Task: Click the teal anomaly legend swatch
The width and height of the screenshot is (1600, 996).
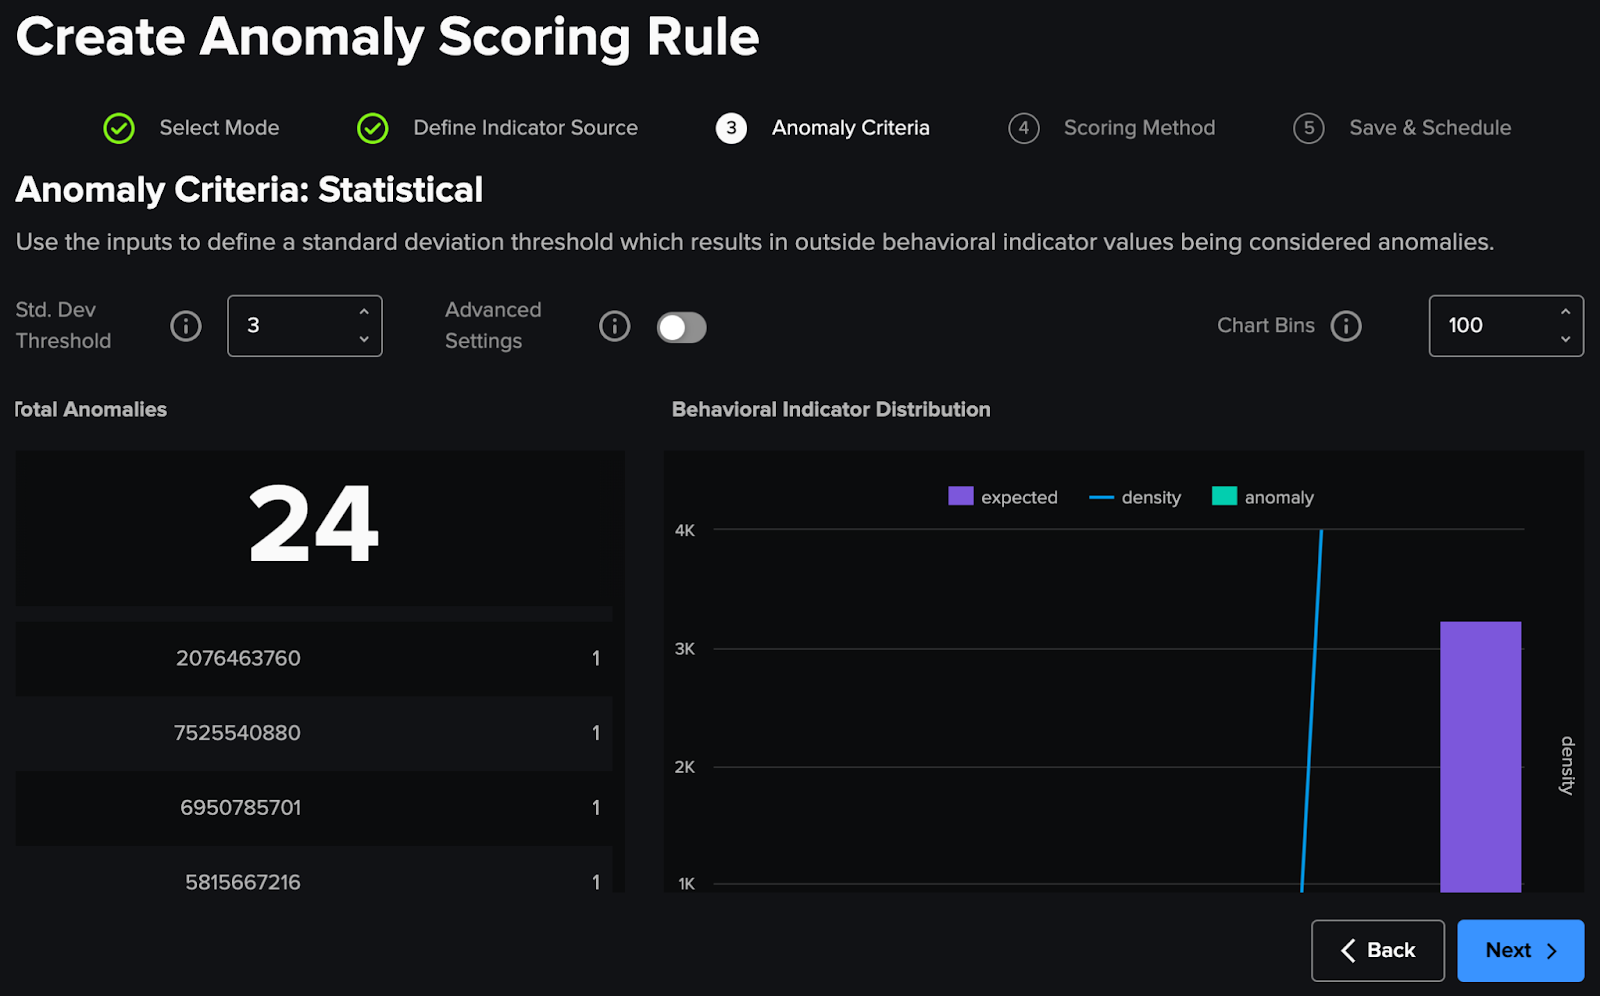Action: click(x=1224, y=496)
